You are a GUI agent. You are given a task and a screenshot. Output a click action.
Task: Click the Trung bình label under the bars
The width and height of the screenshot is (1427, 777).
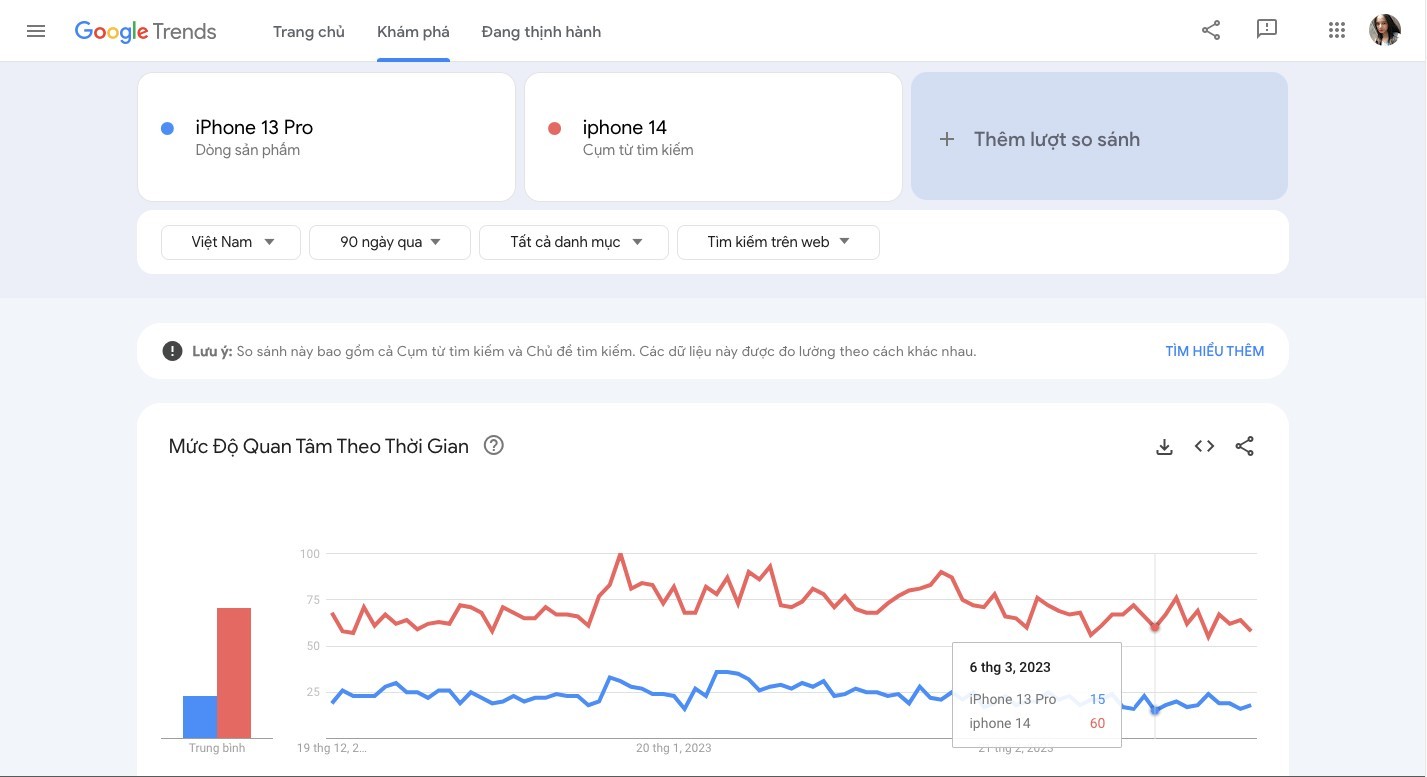click(217, 748)
